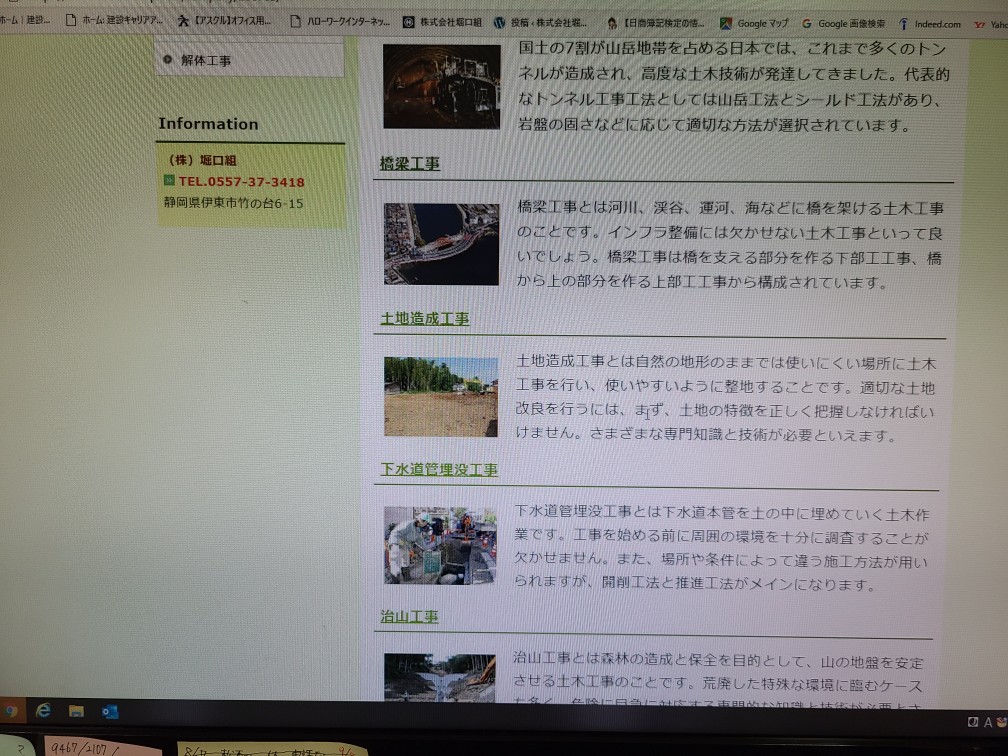Open the Google 画像検索 bookmark
The image size is (1008, 756).
coord(843,24)
